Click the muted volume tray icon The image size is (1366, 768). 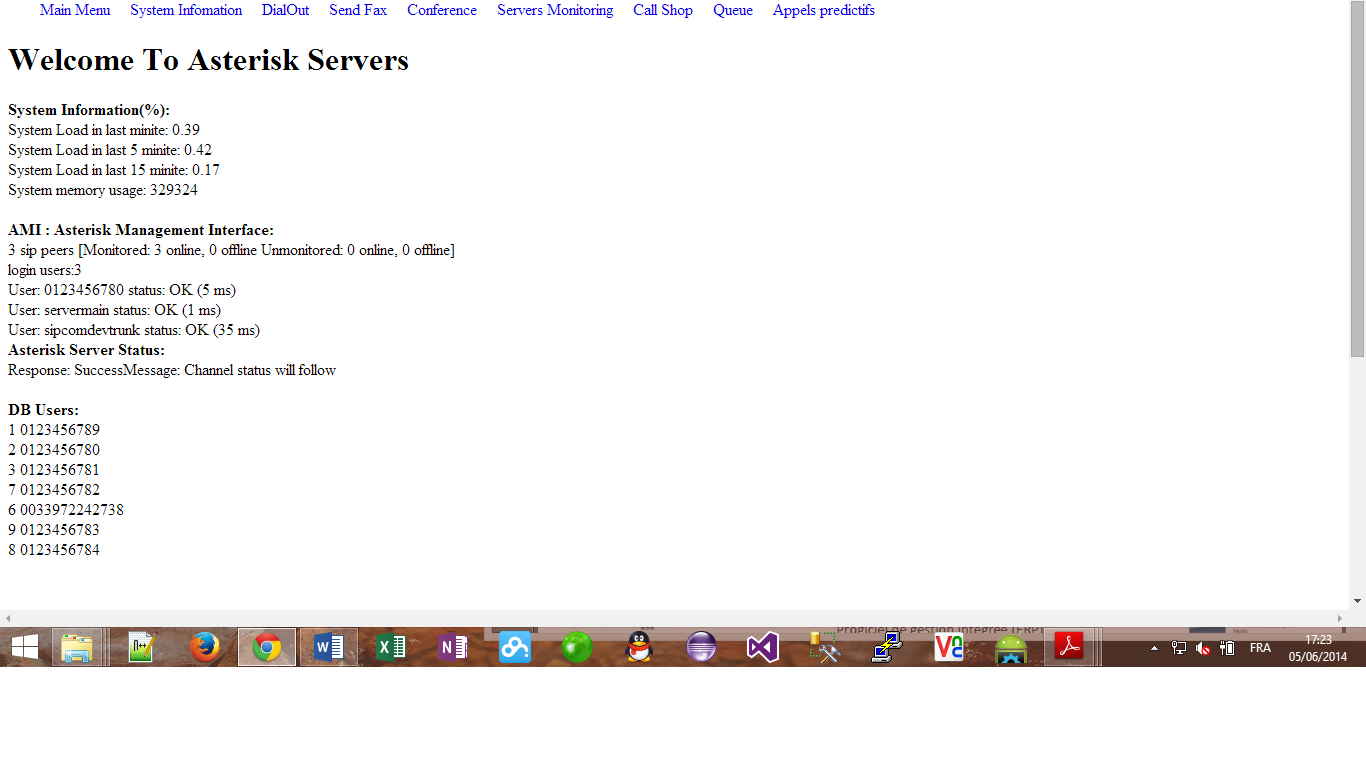1203,648
